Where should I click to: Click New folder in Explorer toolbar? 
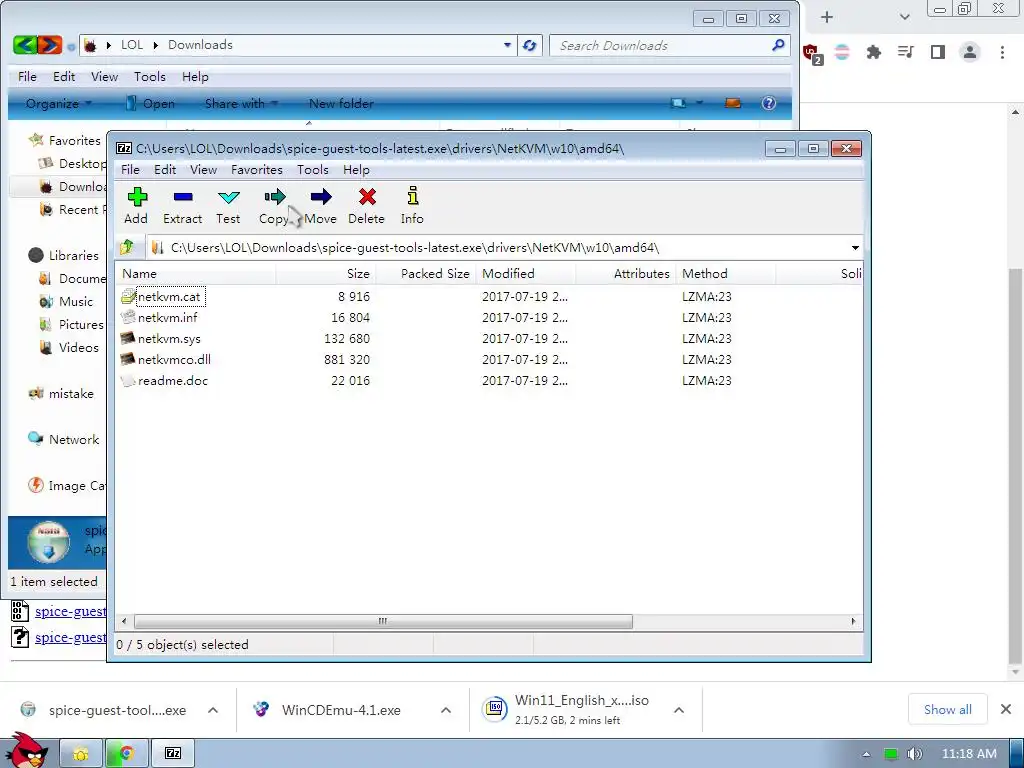[x=341, y=103]
